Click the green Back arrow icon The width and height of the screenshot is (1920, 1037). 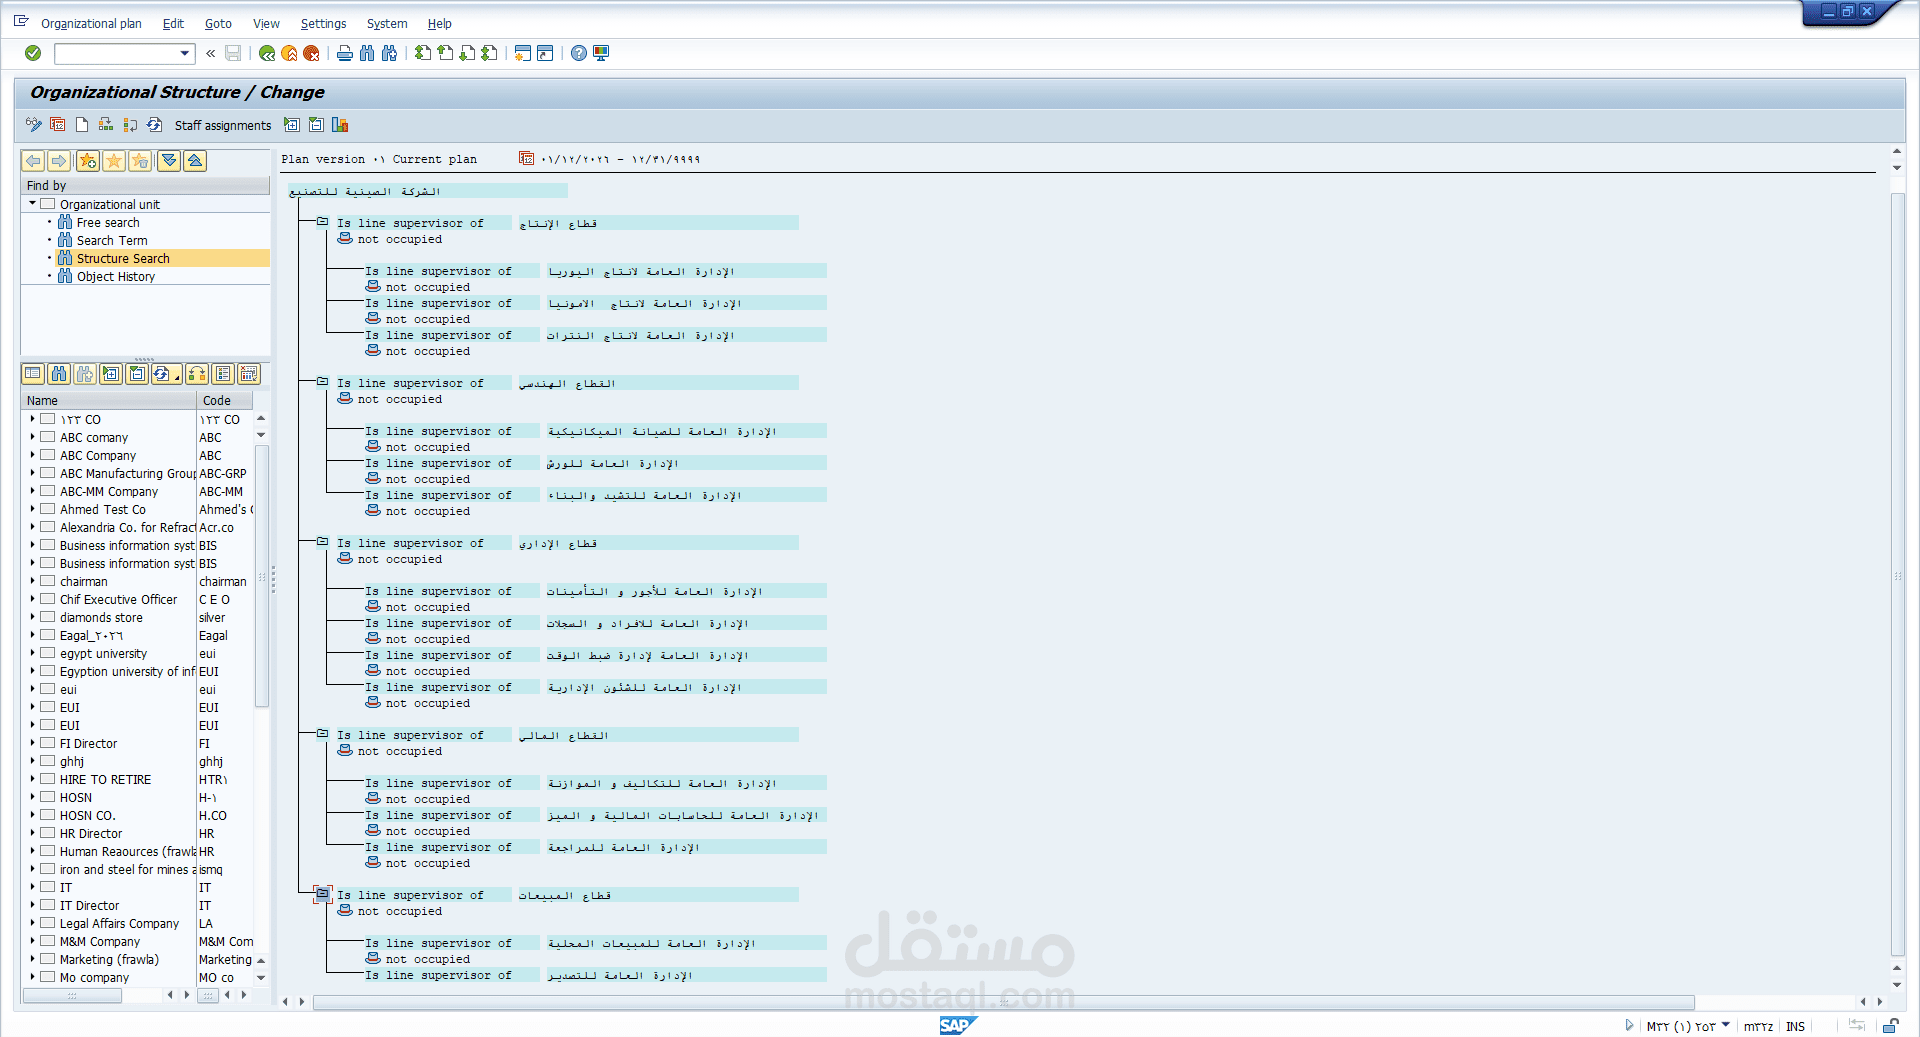pyautogui.click(x=267, y=53)
